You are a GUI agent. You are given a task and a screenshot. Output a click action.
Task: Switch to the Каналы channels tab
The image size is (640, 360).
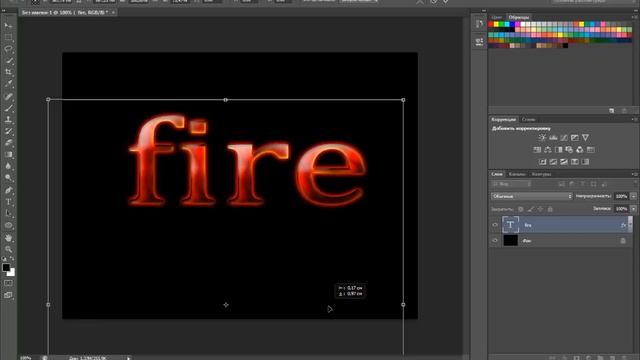pos(517,174)
